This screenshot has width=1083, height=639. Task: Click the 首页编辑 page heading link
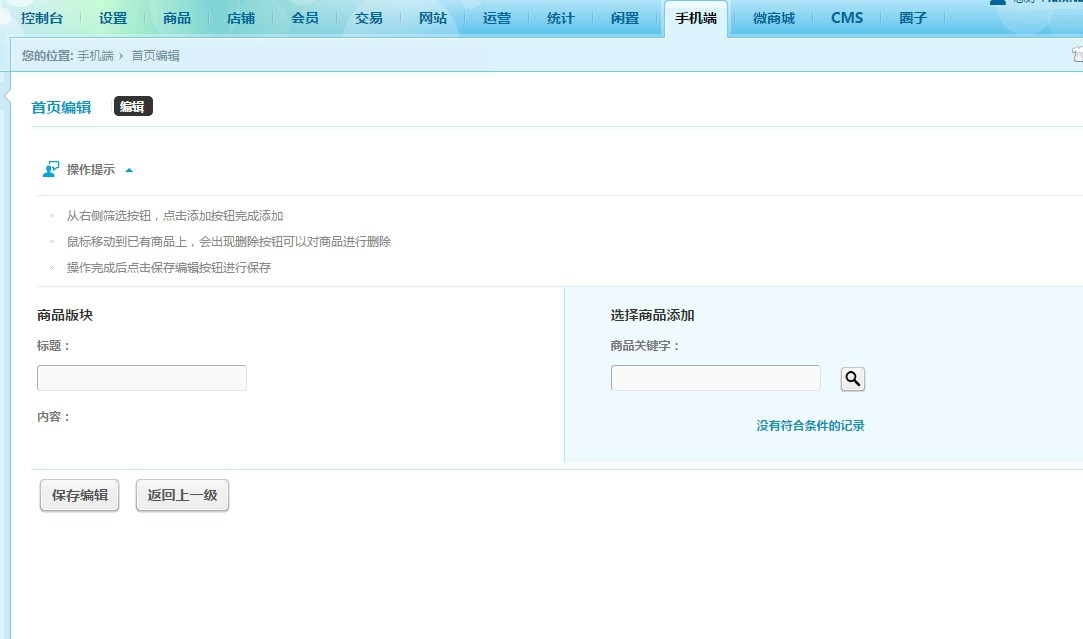click(x=61, y=107)
